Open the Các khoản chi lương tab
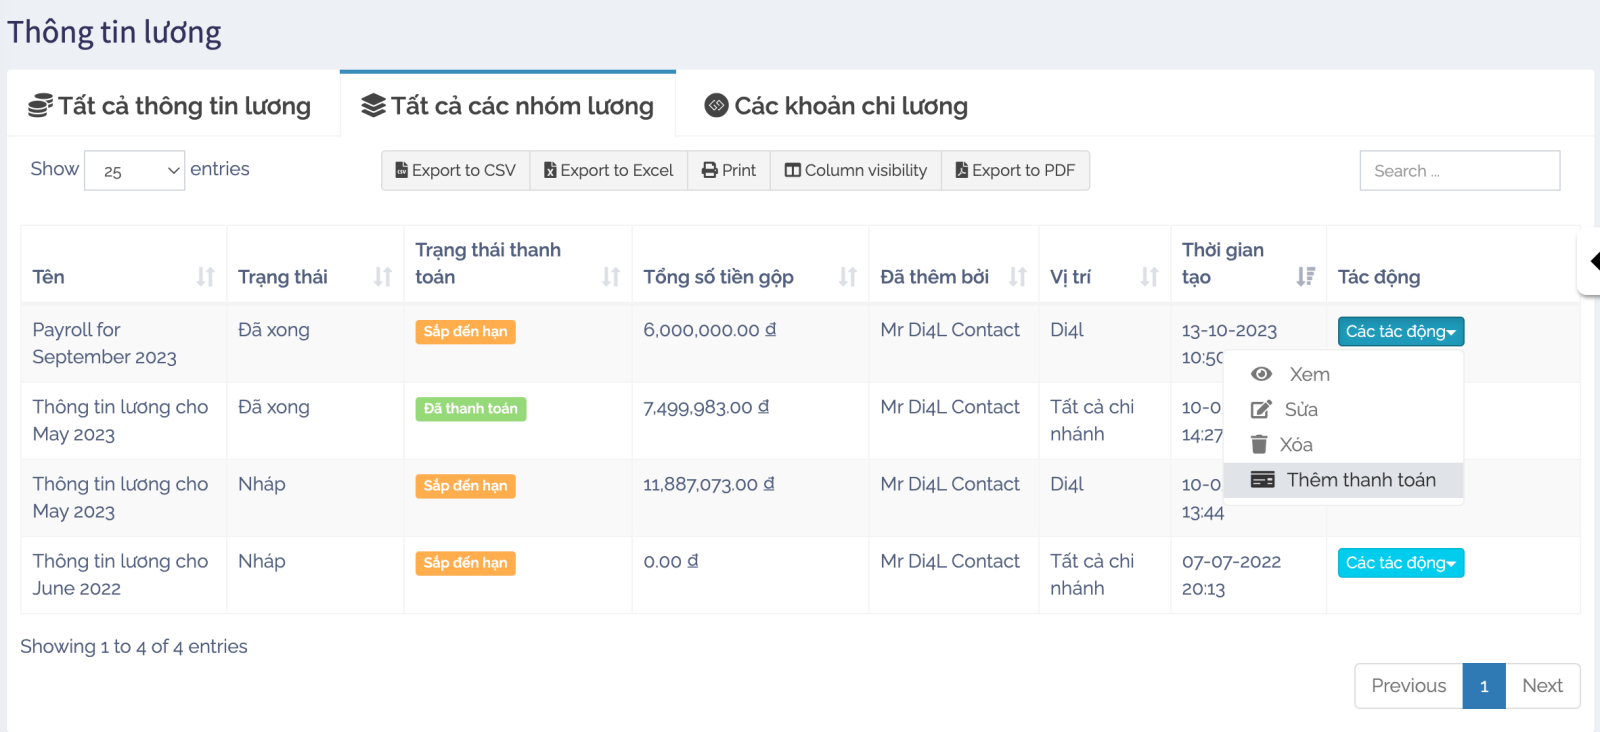 pyautogui.click(x=836, y=106)
